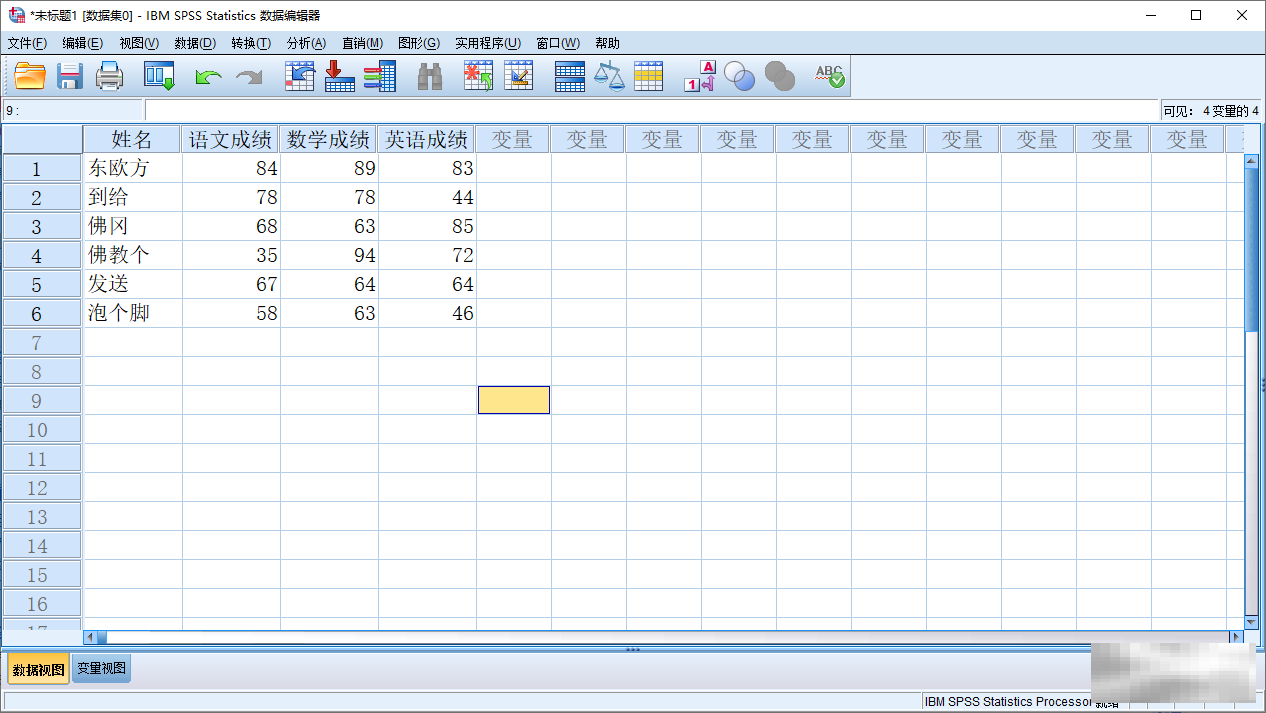Select the 数学成绩 column header
Image resolution: width=1266 pixels, height=713 pixels.
tap(329, 139)
